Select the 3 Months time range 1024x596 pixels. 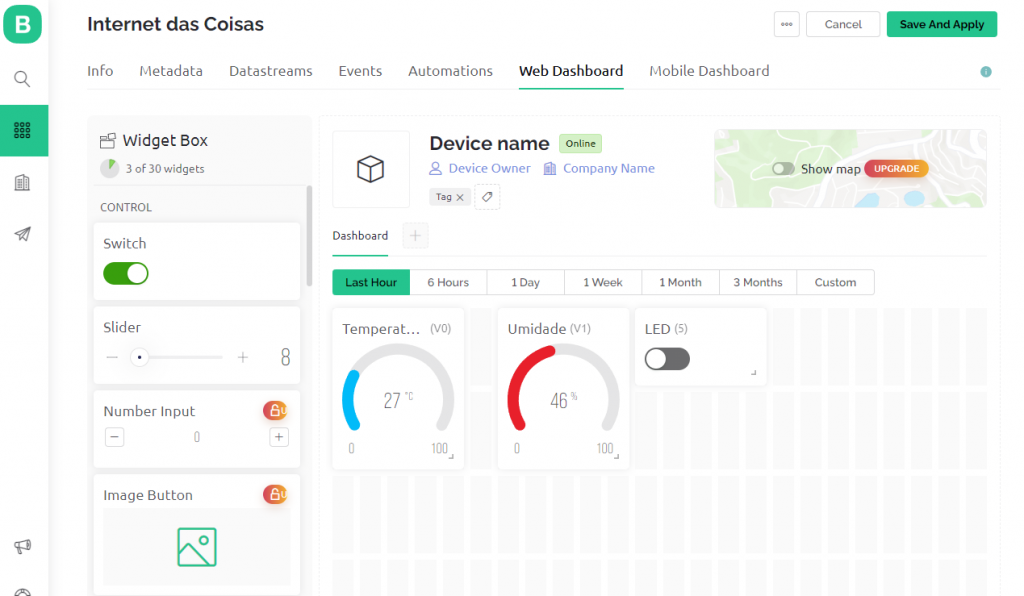(758, 283)
